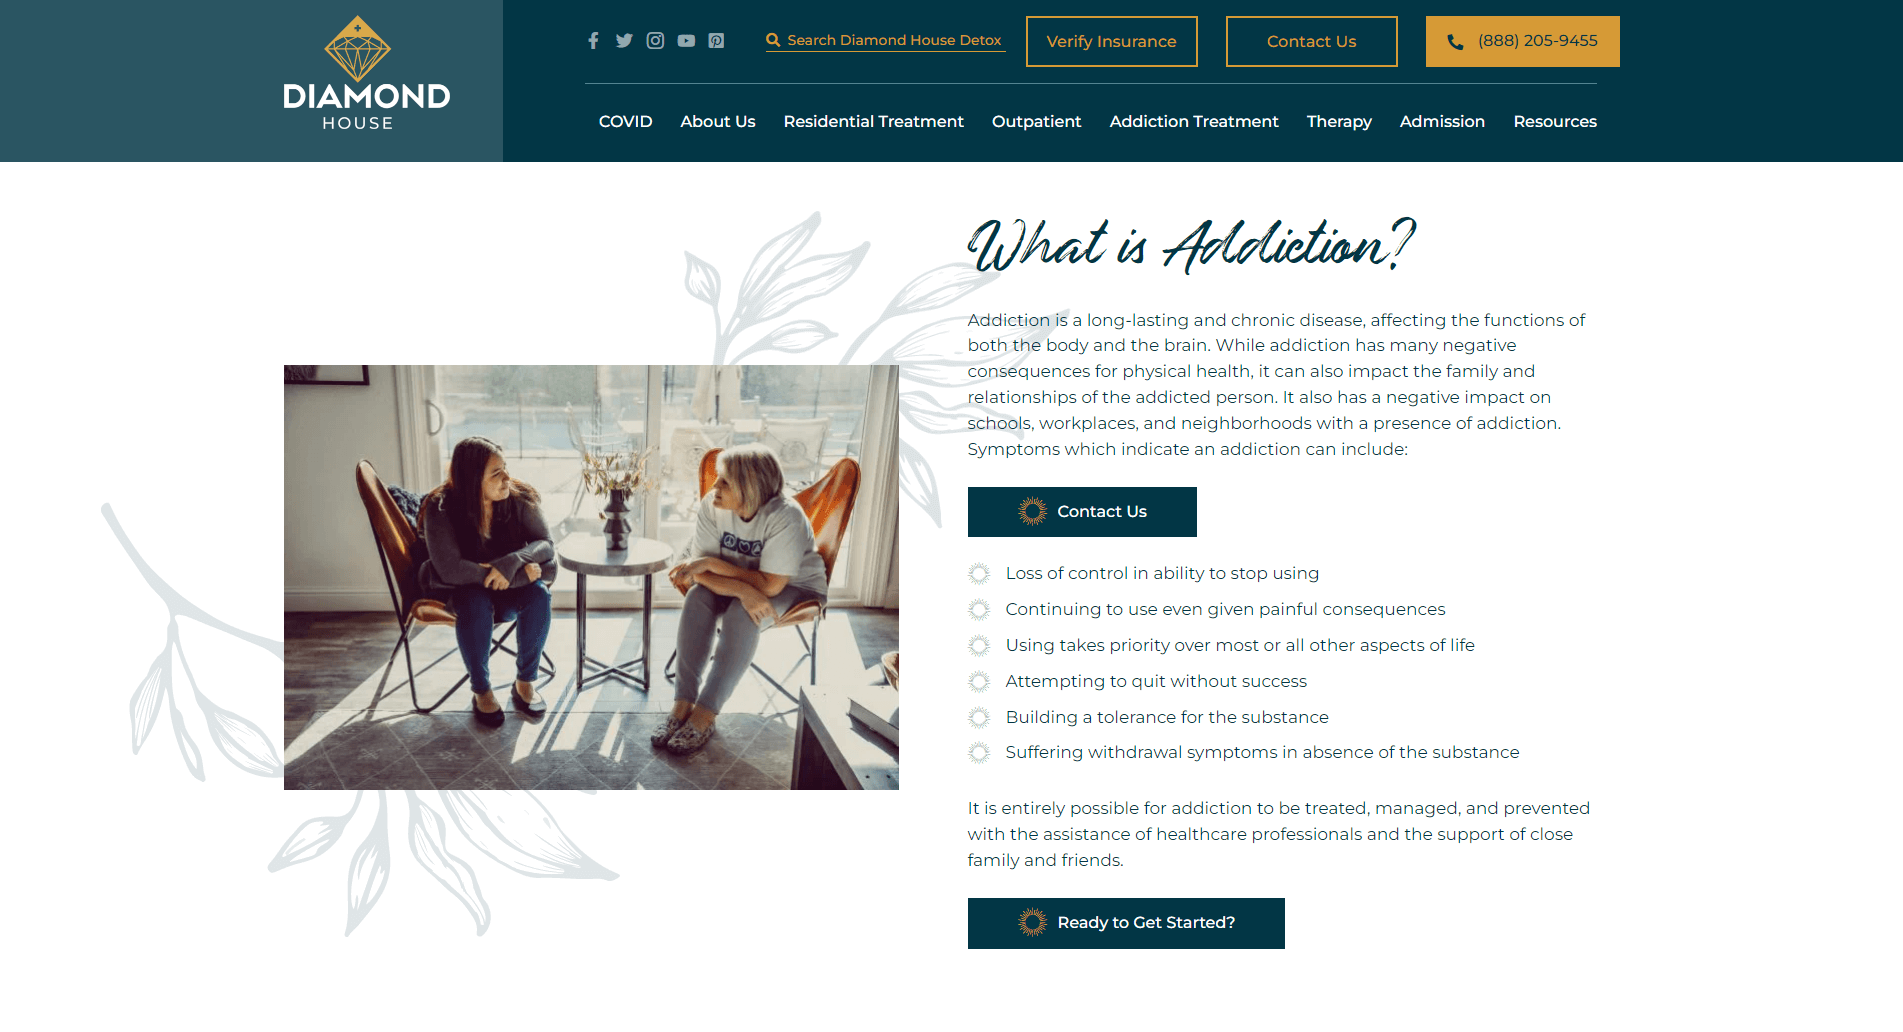Viewport: 1903px width, 1032px height.
Task: Click the Ready to Get Started button
Action: [1126, 923]
